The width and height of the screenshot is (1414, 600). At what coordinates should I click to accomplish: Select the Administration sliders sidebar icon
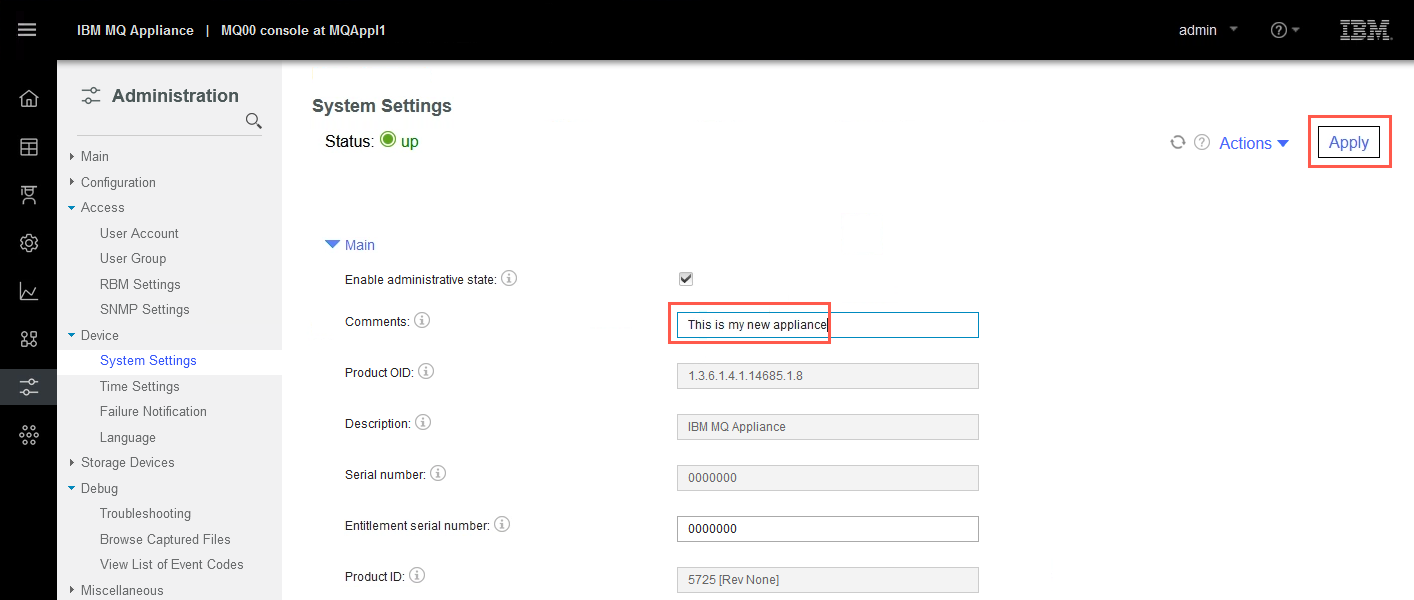pyautogui.click(x=29, y=387)
